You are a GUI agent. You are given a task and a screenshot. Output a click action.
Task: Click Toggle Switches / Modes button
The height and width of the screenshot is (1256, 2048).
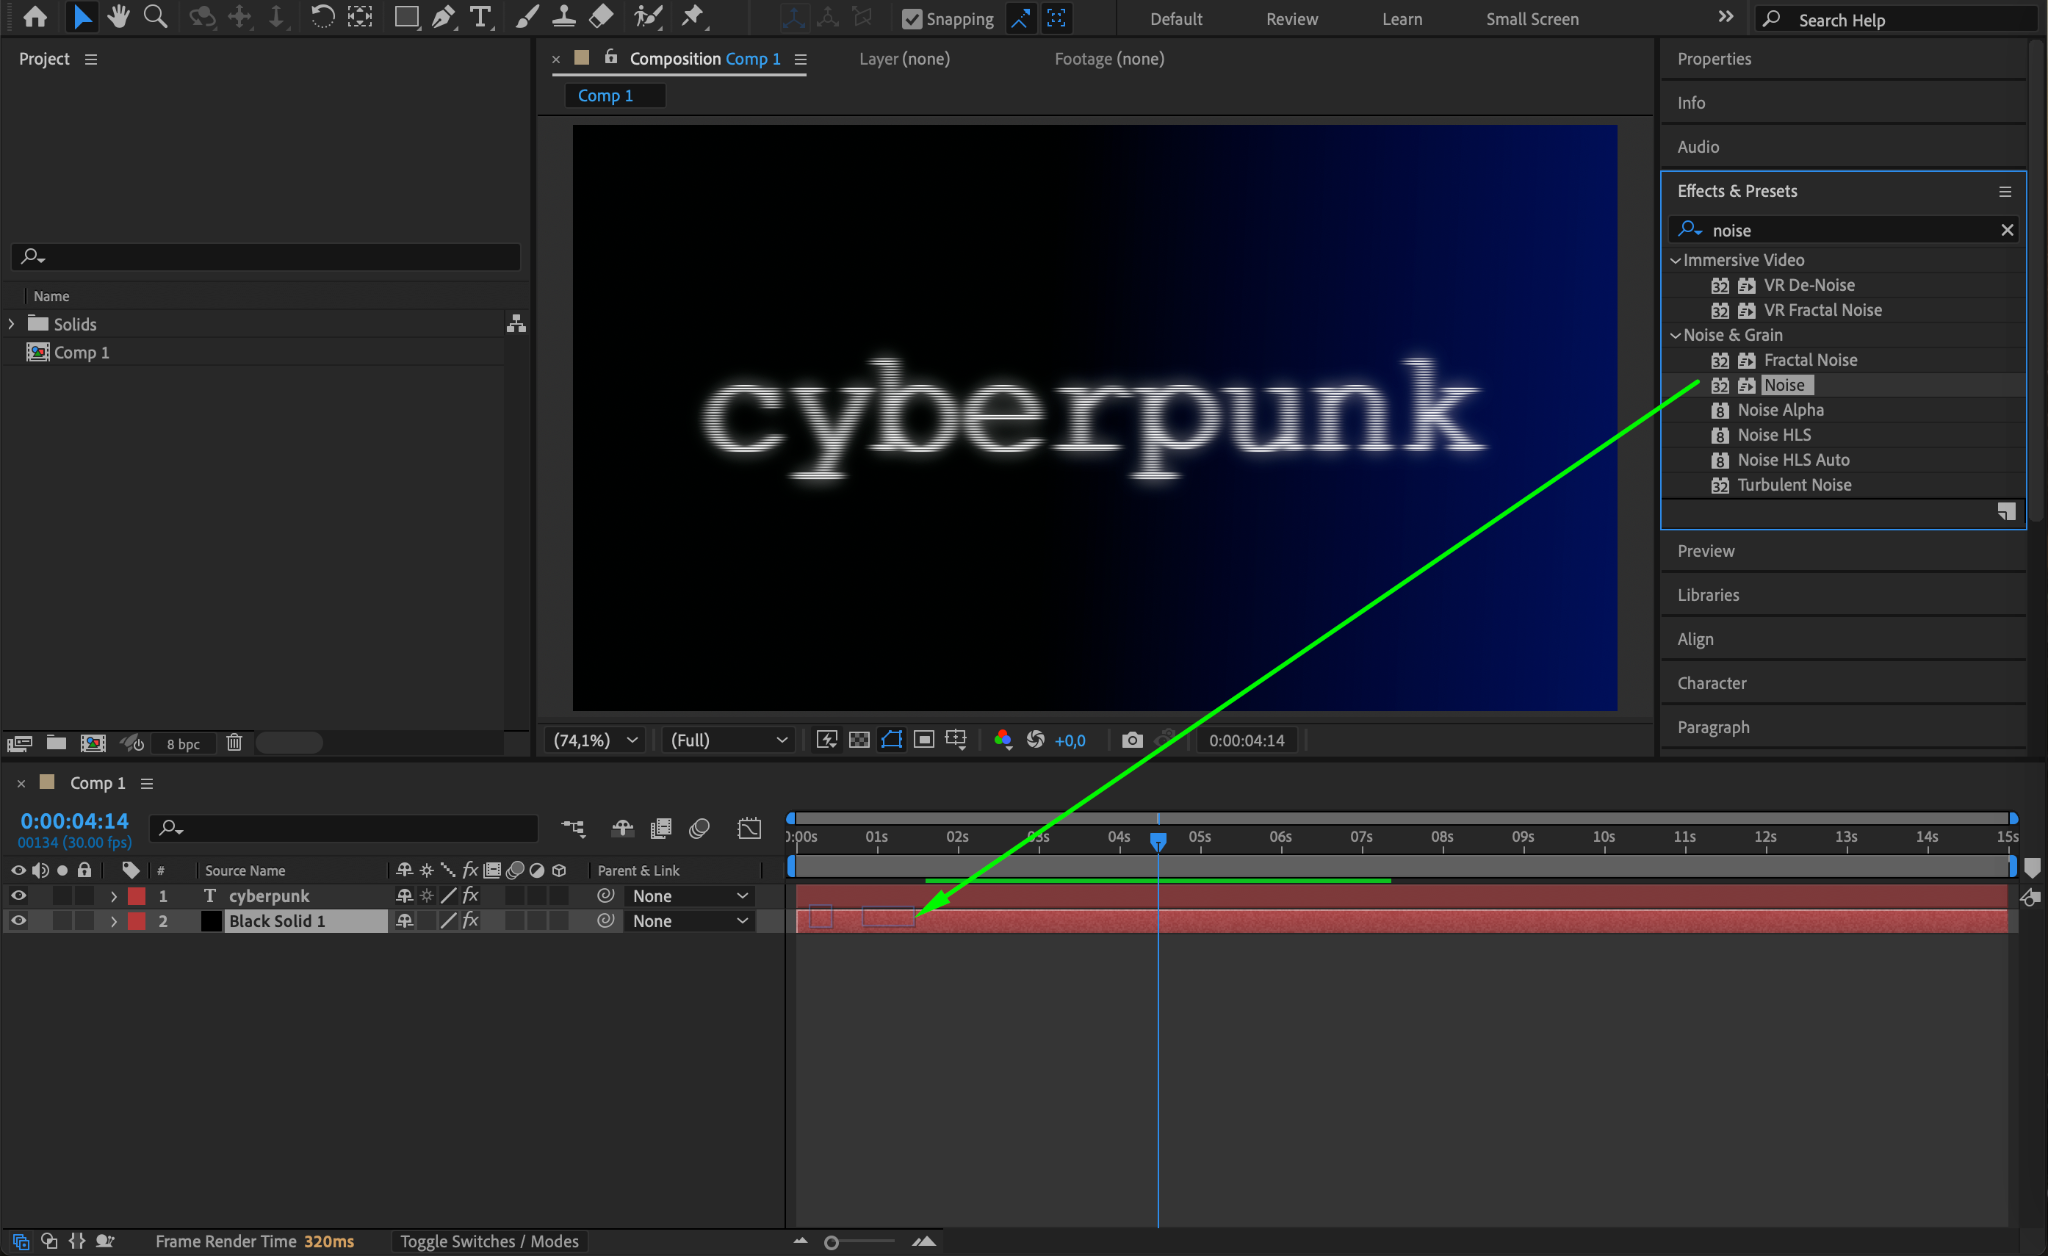(x=489, y=1241)
